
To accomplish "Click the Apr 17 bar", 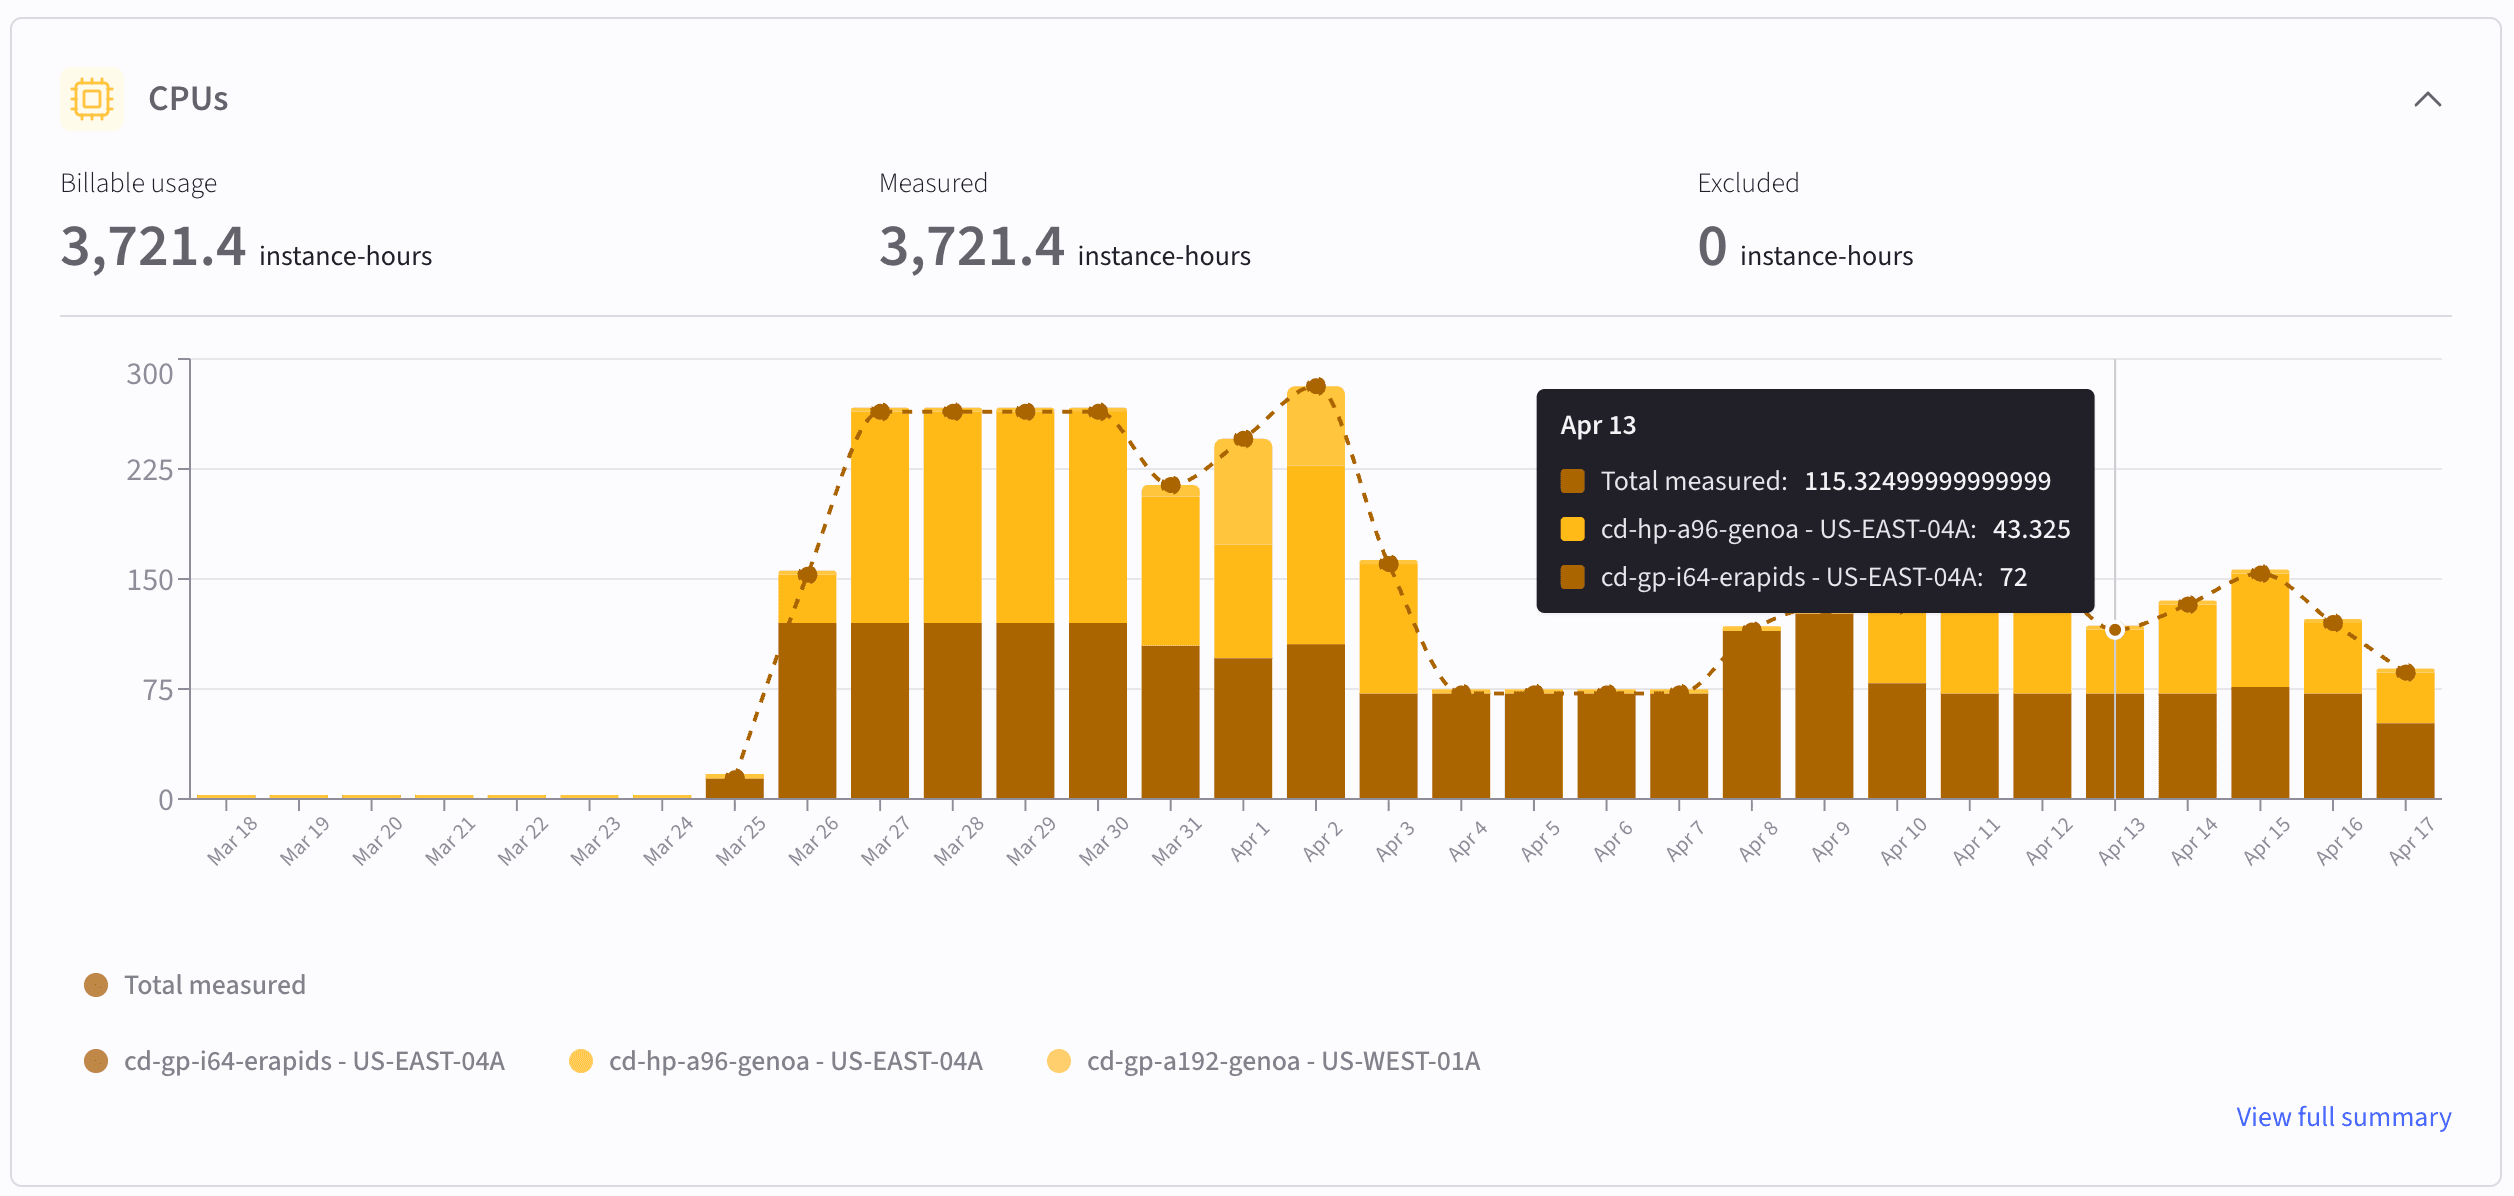I will pos(2405,734).
